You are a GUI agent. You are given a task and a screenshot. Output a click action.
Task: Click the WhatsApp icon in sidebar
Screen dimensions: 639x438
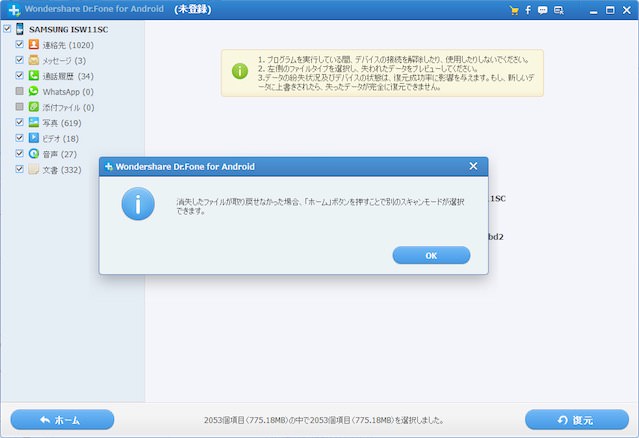pos(34,91)
